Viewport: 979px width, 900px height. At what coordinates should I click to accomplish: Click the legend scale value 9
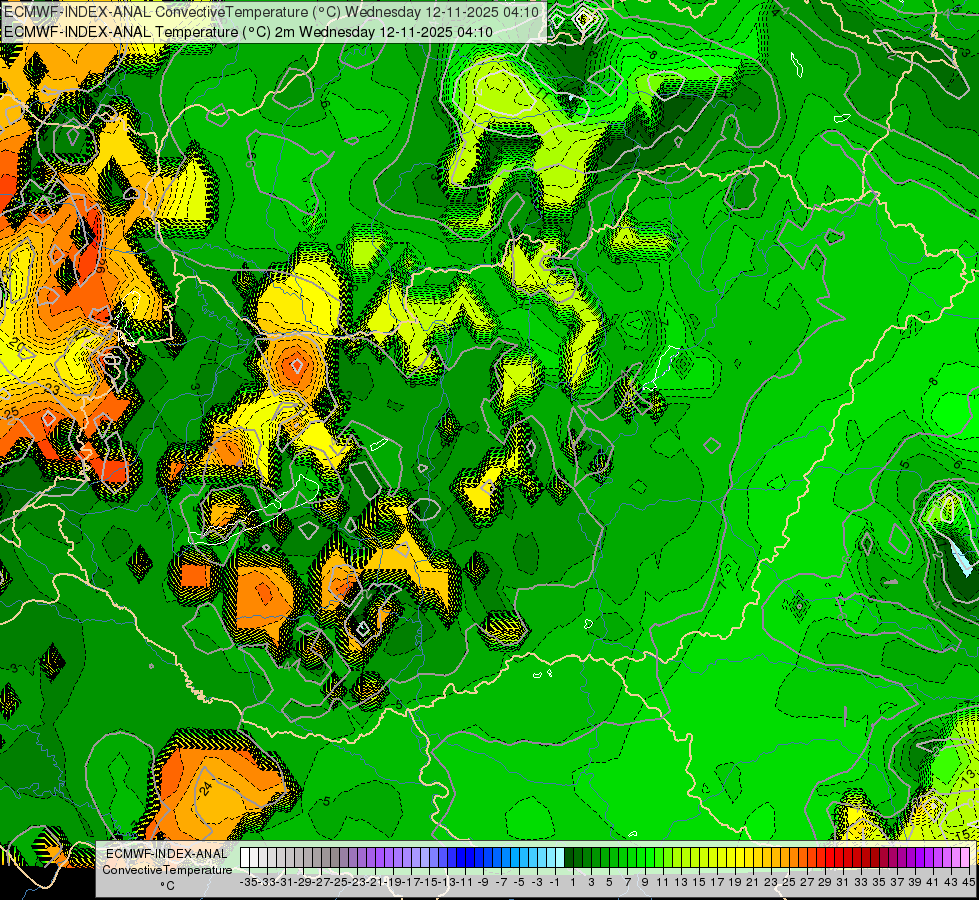tap(645, 882)
